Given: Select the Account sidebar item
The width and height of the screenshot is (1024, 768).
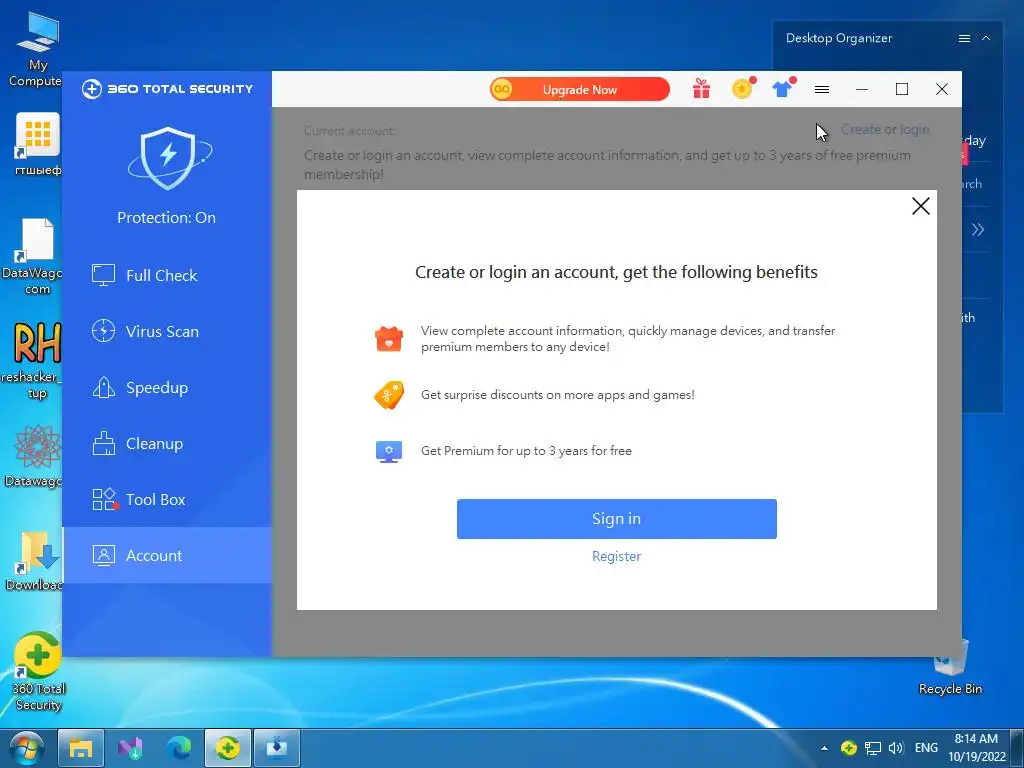Looking at the screenshot, I should pos(167,555).
